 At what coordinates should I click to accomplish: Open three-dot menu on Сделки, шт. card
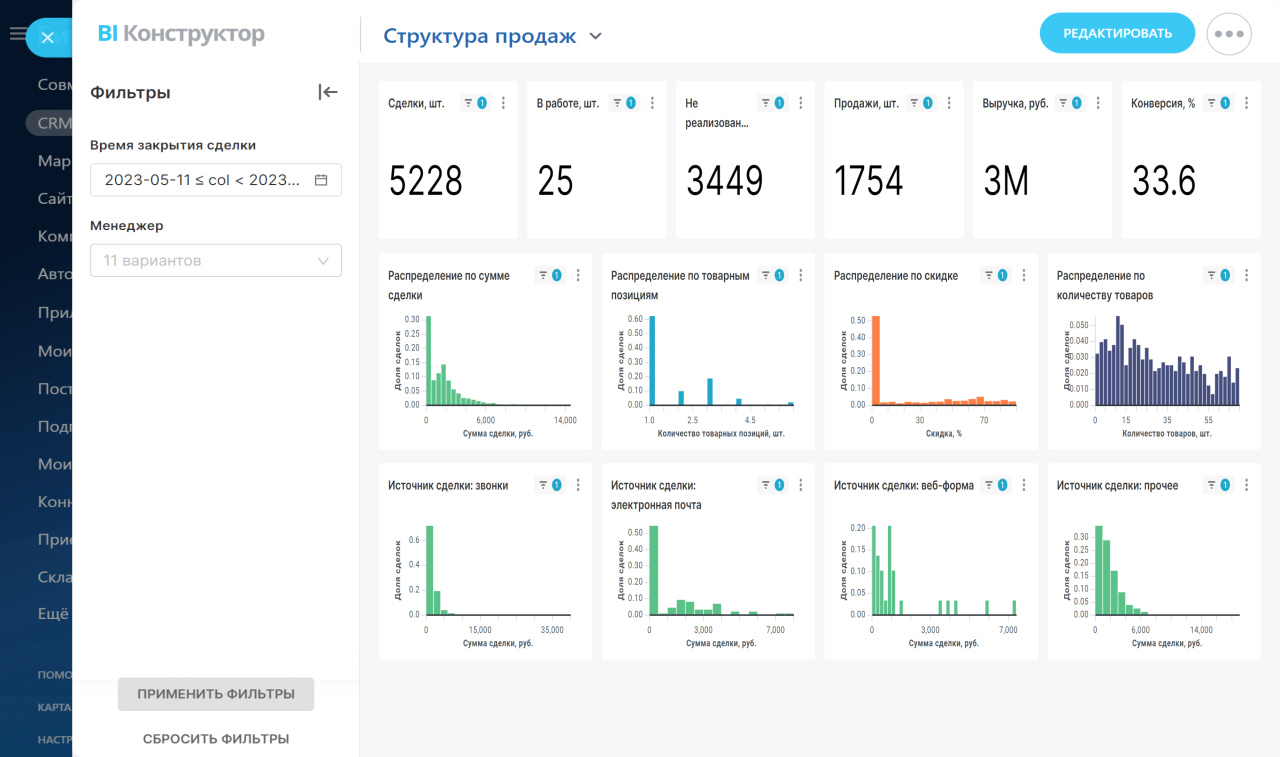point(503,103)
